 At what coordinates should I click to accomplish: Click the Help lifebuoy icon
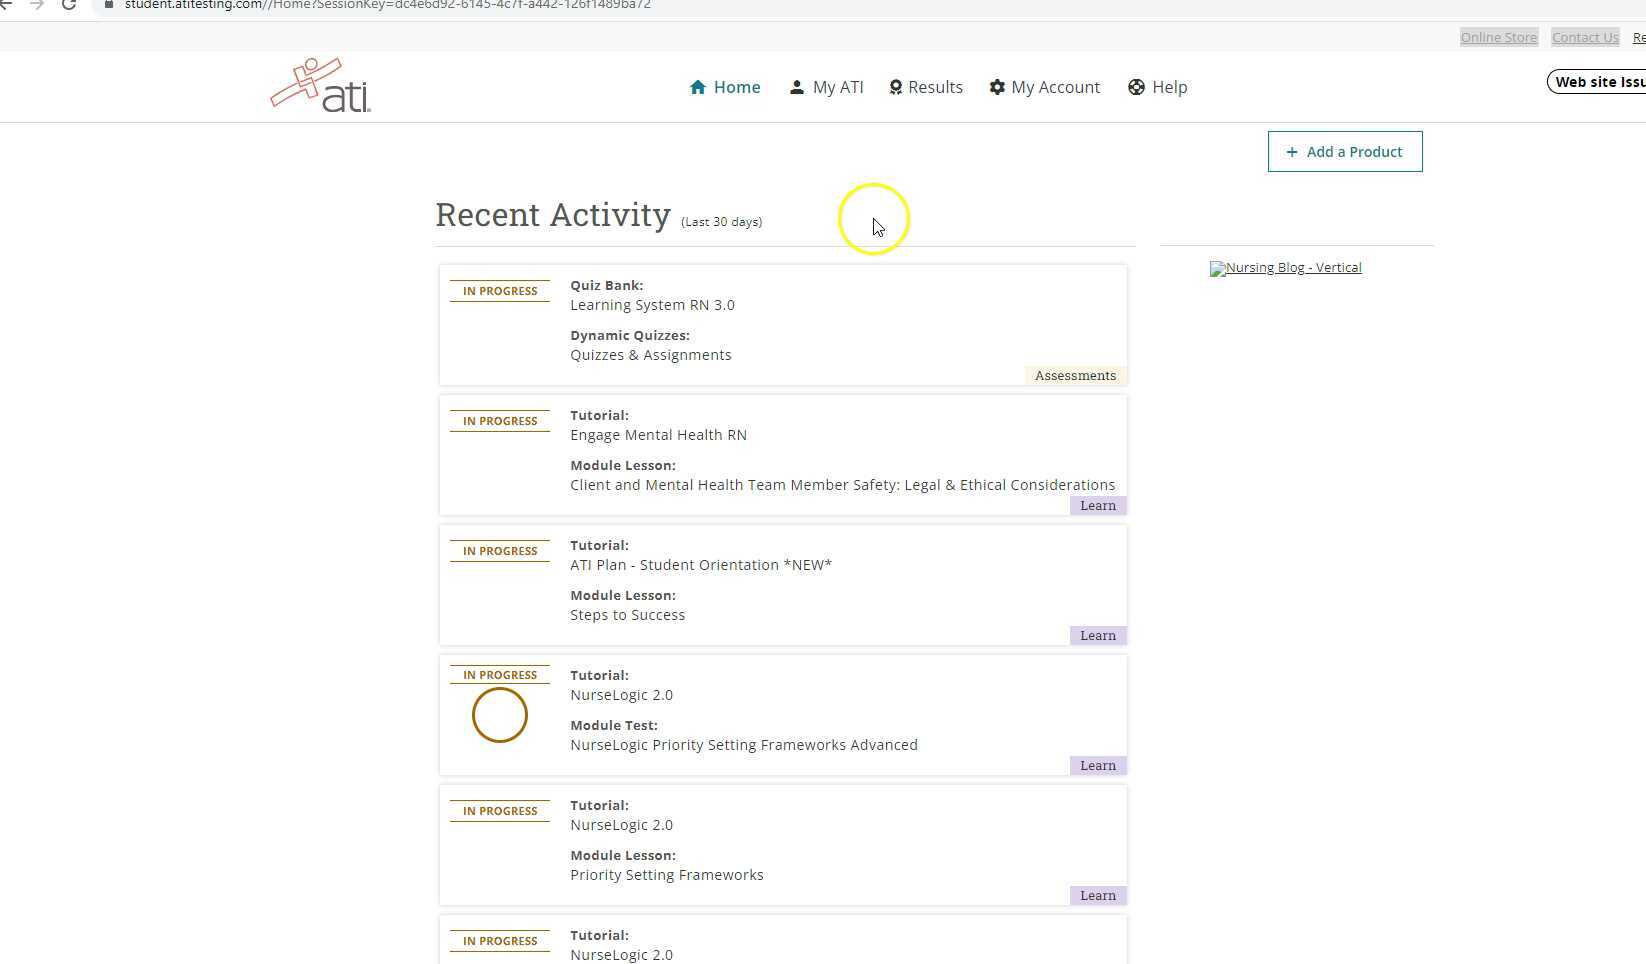[x=1136, y=87]
